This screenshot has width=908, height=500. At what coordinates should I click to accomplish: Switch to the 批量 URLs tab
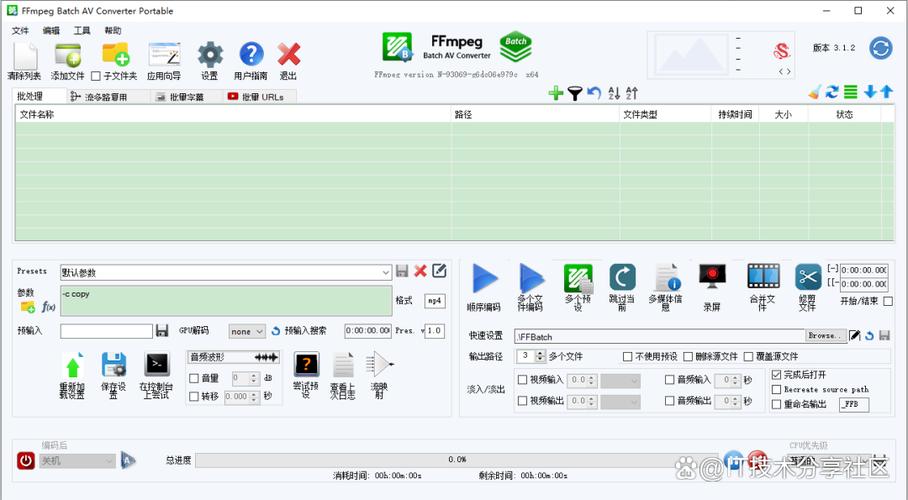[255, 97]
